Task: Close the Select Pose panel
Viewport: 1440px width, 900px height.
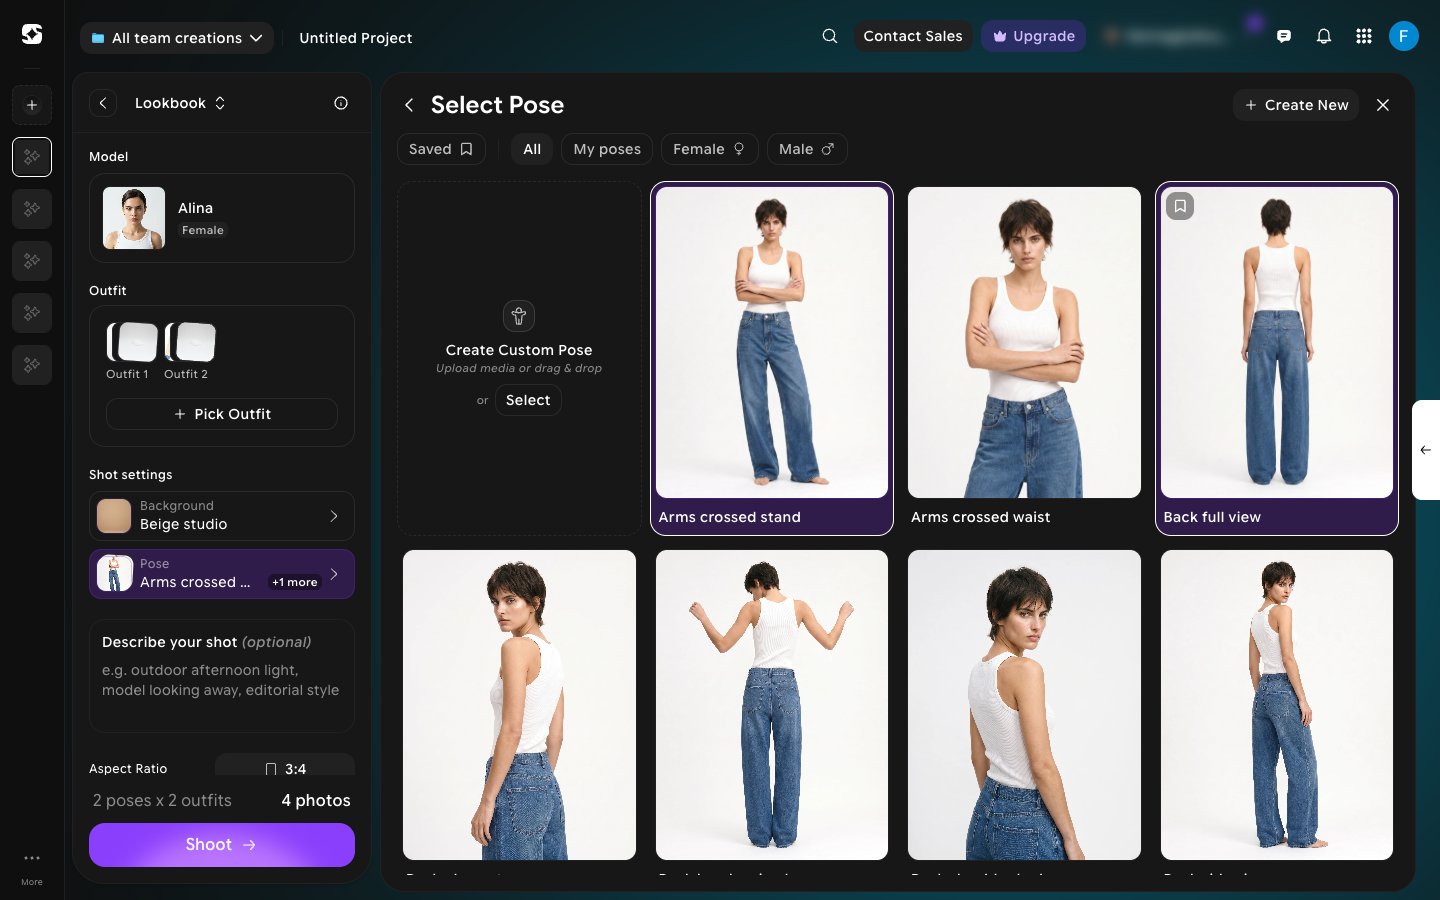Action: click(x=1383, y=105)
